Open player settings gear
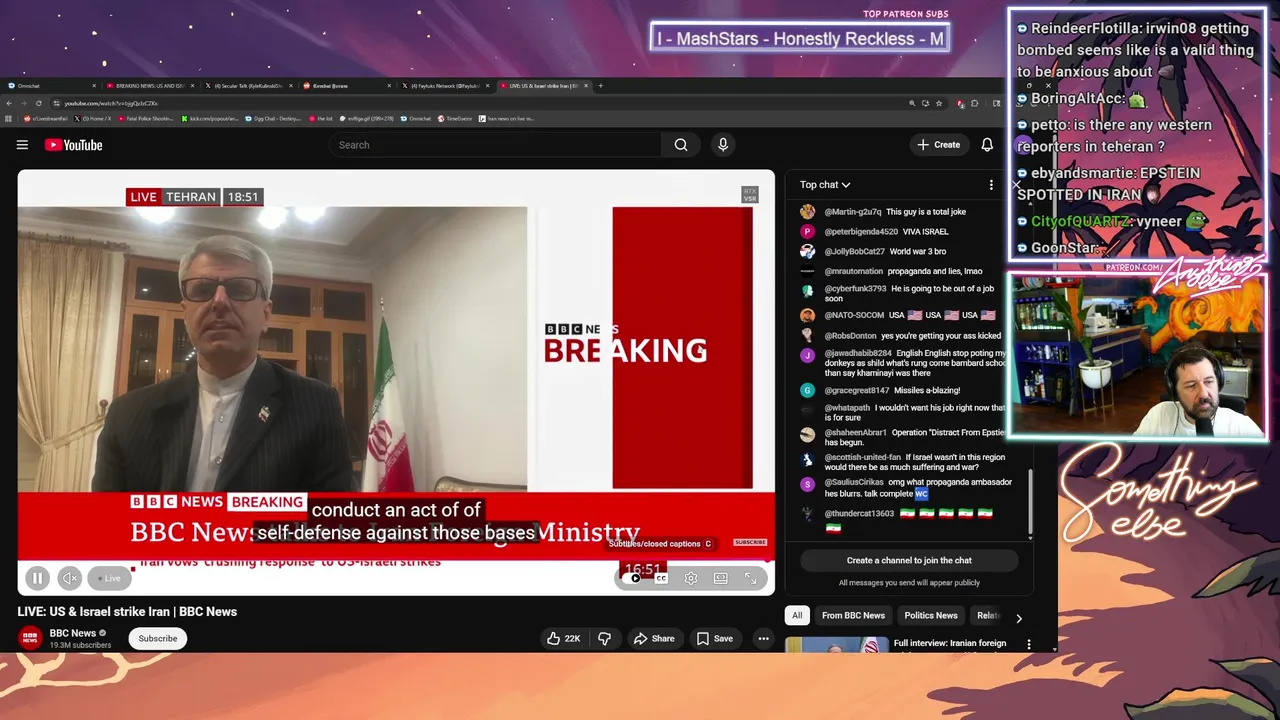Image resolution: width=1280 pixels, height=720 pixels. point(691,578)
